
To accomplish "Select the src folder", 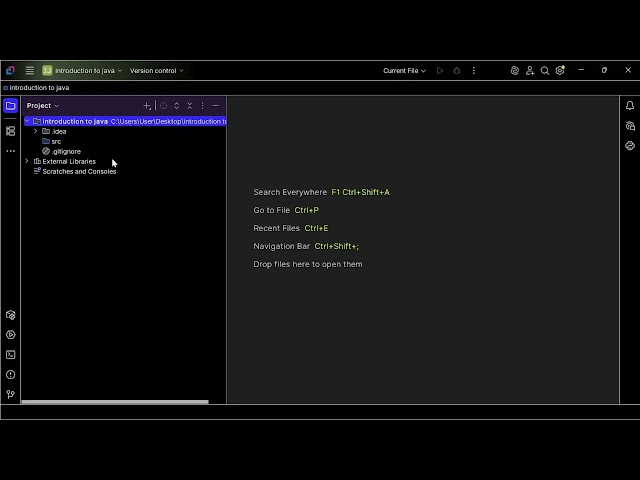I will [x=51, y=141].
